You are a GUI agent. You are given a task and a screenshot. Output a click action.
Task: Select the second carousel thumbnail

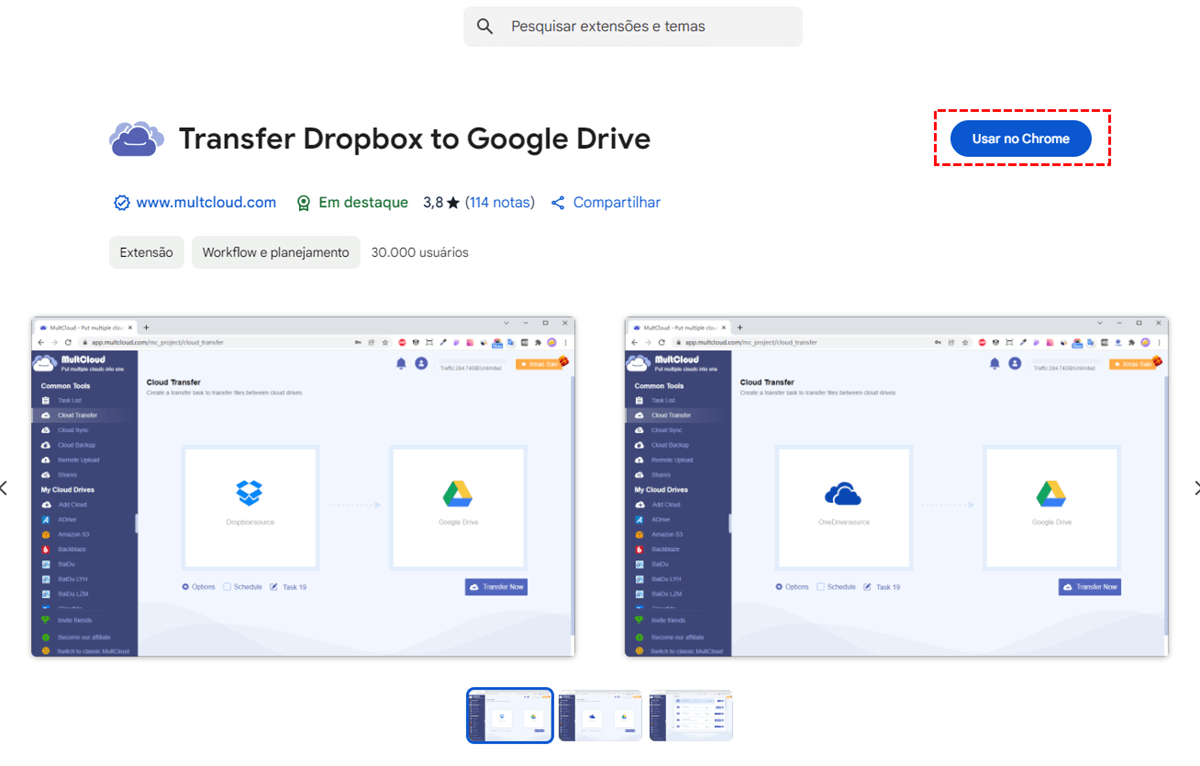(600, 715)
